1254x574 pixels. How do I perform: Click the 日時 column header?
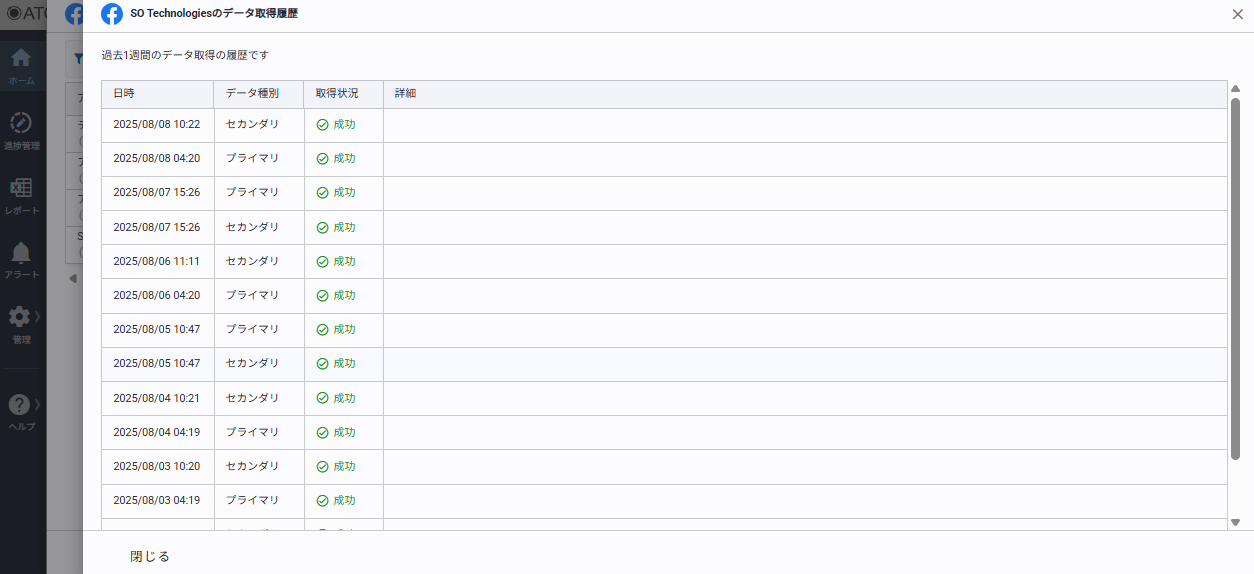tap(124, 94)
